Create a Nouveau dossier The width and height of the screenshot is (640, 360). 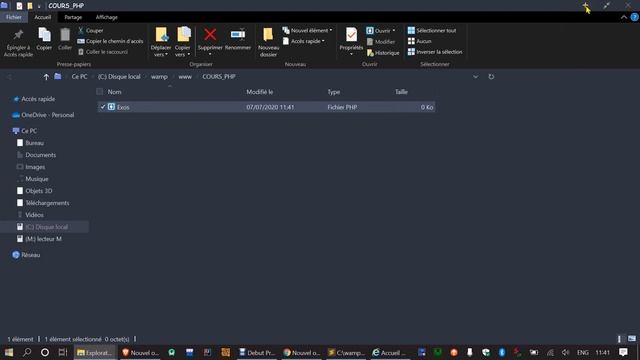pyautogui.click(x=268, y=42)
